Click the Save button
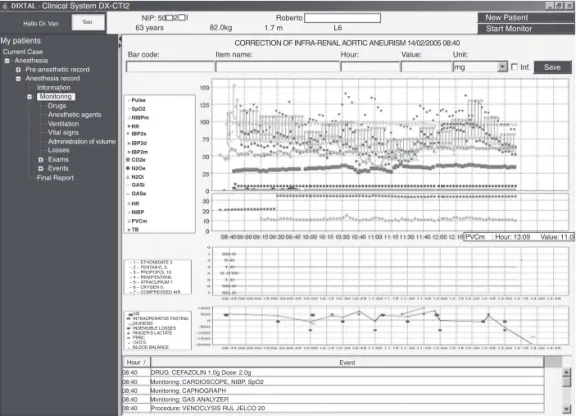Viewport: 576px width, 416px height. click(552, 67)
